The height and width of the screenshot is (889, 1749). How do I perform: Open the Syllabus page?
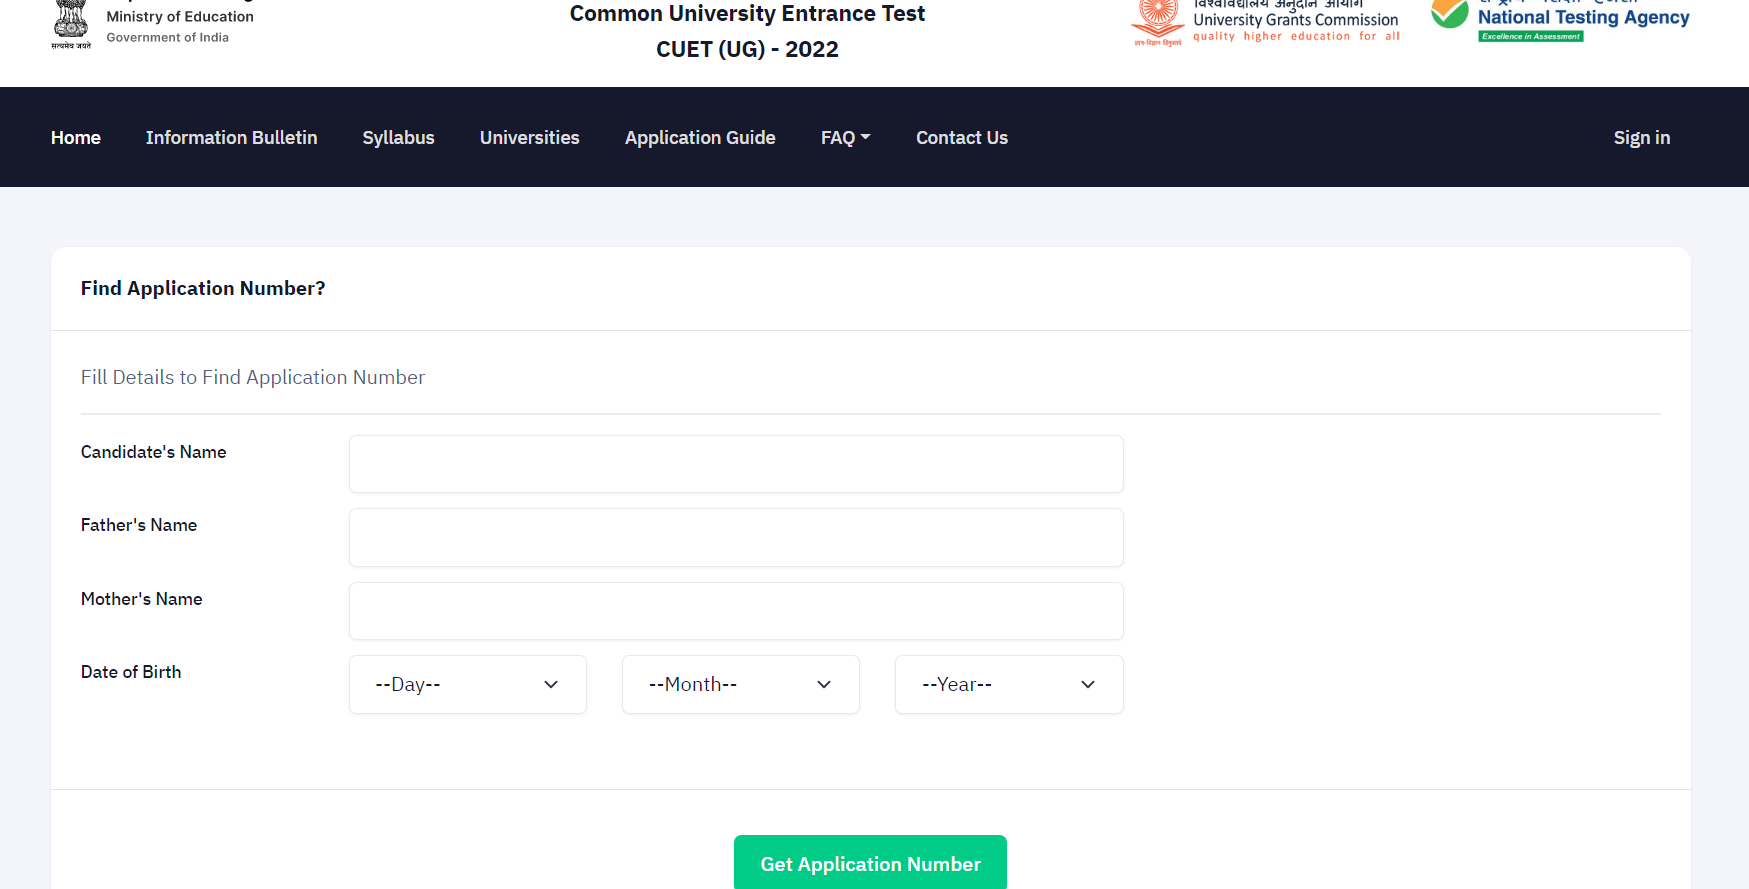click(x=398, y=138)
